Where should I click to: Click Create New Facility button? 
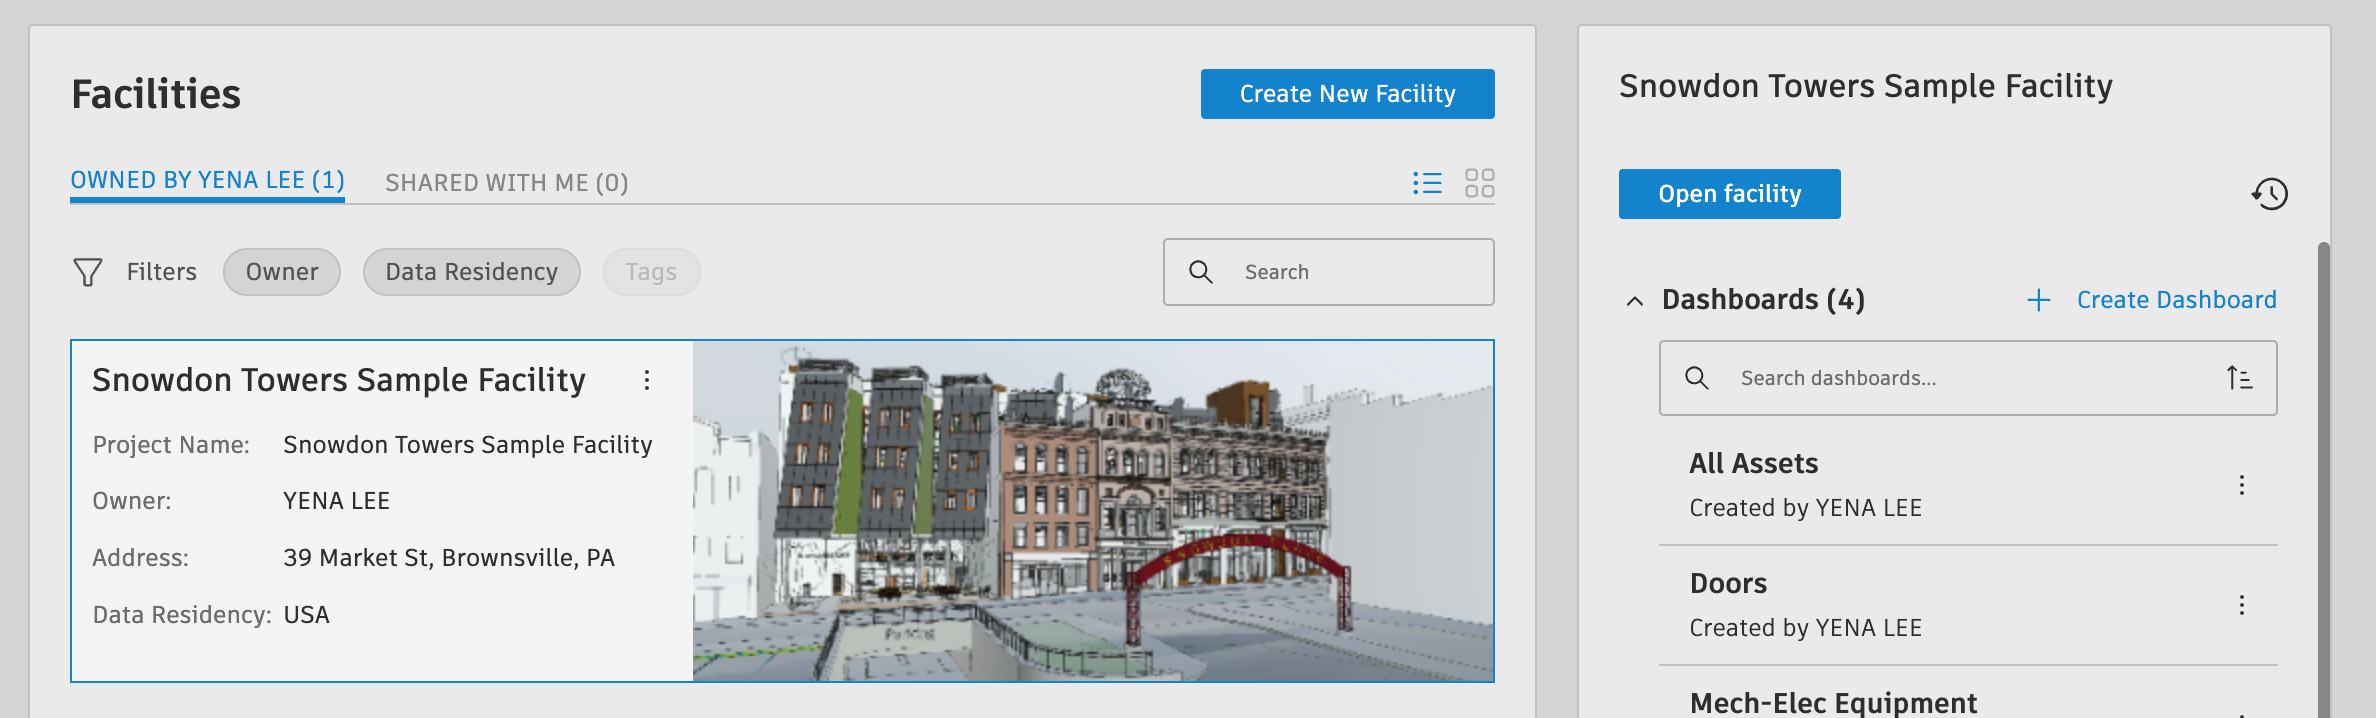click(1348, 94)
